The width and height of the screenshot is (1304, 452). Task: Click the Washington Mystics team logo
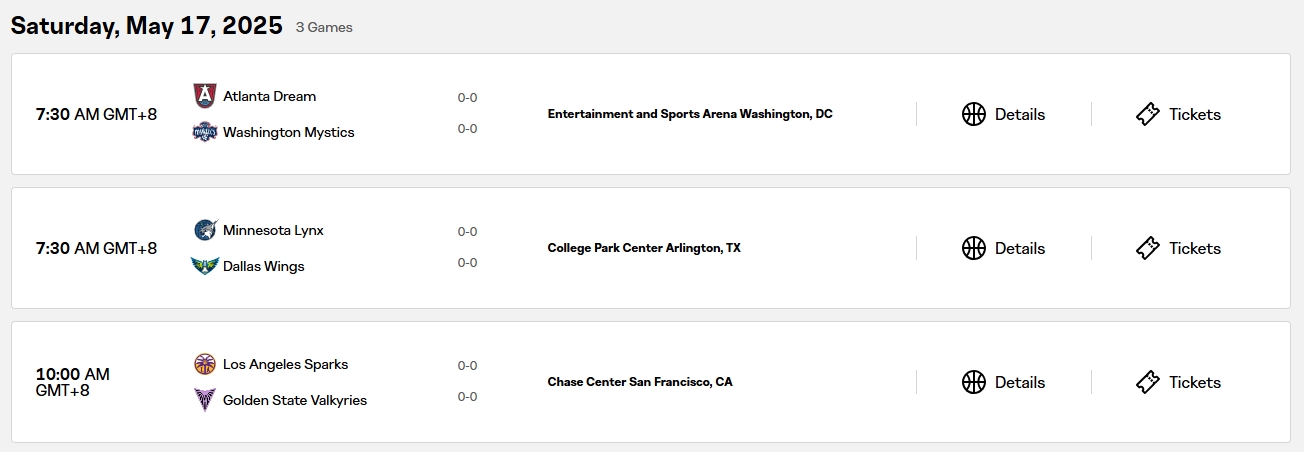pos(204,132)
